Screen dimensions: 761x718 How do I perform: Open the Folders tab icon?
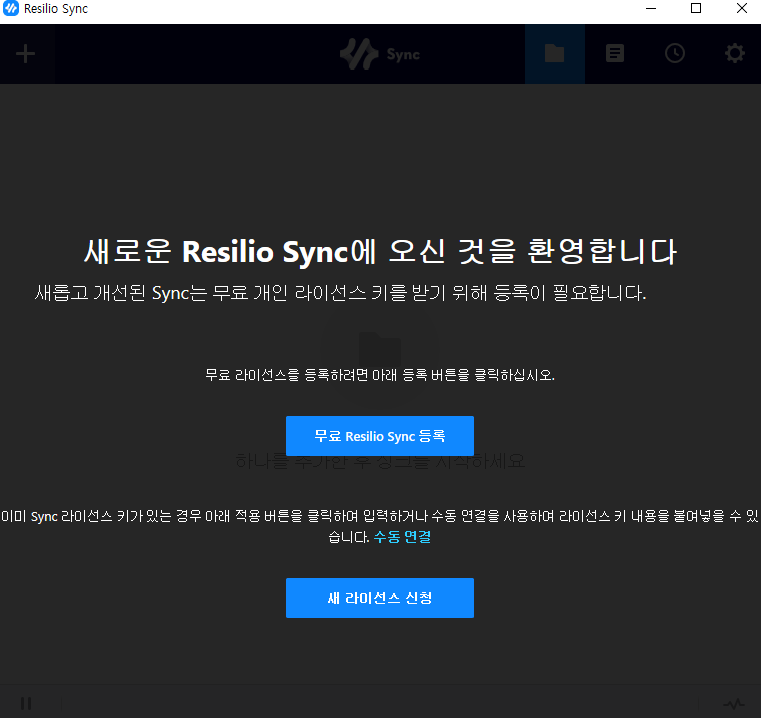(554, 53)
